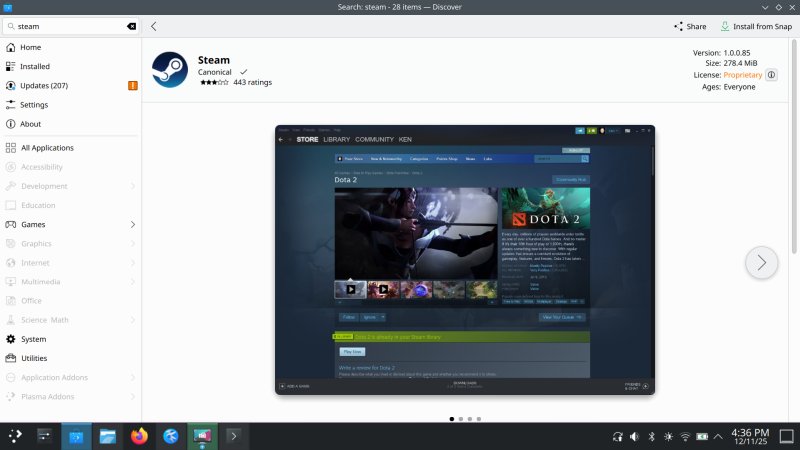This screenshot has height=450, width=800.
Task: Open the file manager from taskbar
Action: (108, 436)
